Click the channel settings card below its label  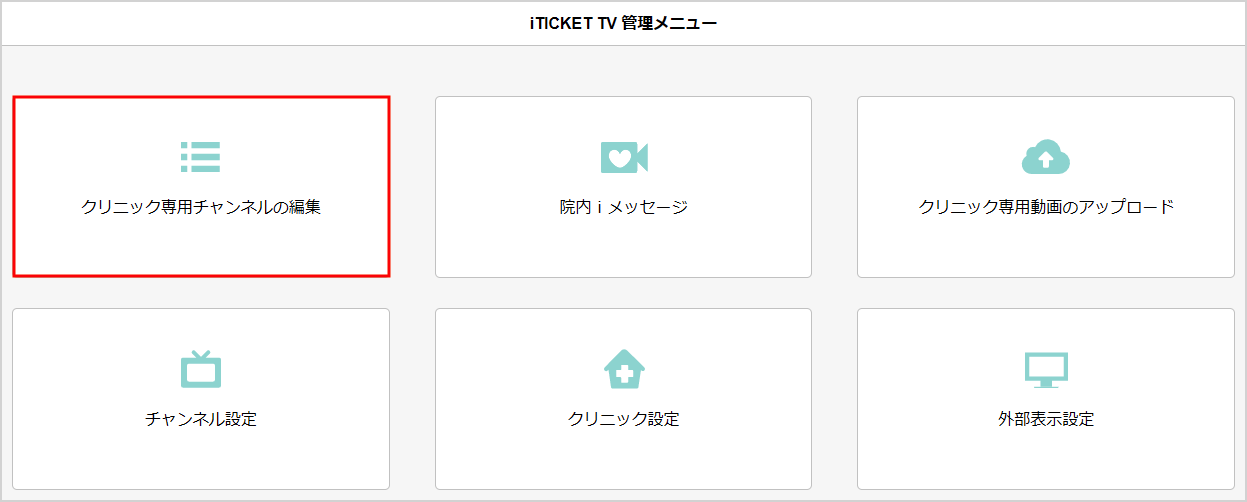pos(201,458)
